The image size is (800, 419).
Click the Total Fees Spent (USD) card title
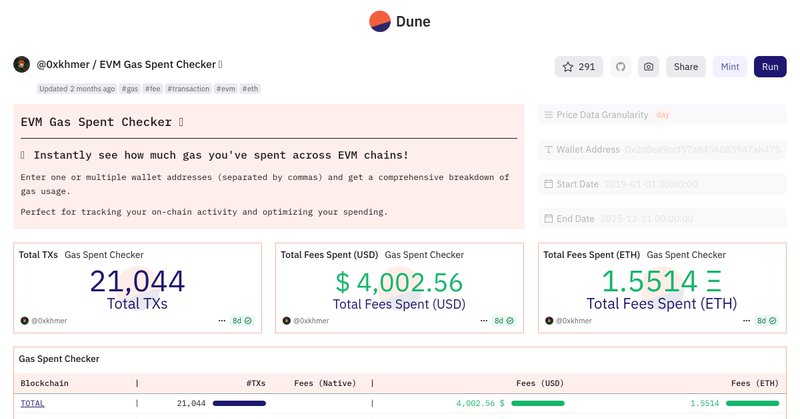(x=329, y=255)
